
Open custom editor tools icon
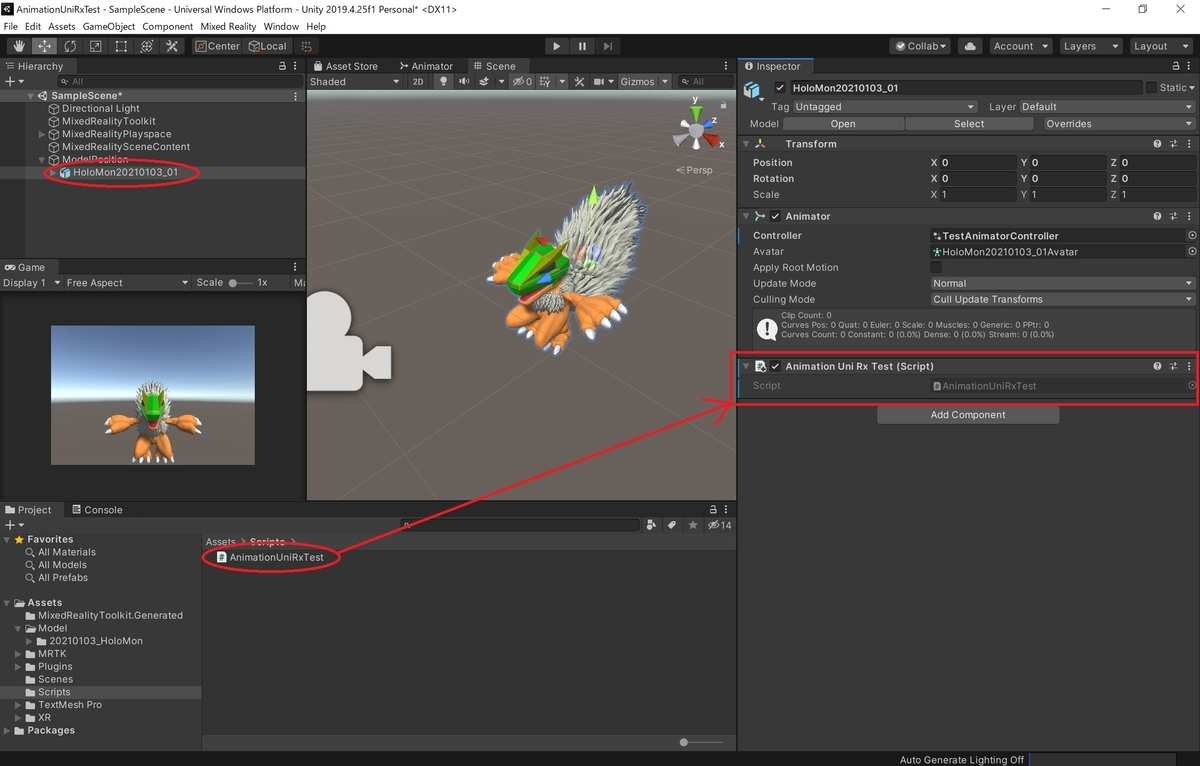click(172, 46)
